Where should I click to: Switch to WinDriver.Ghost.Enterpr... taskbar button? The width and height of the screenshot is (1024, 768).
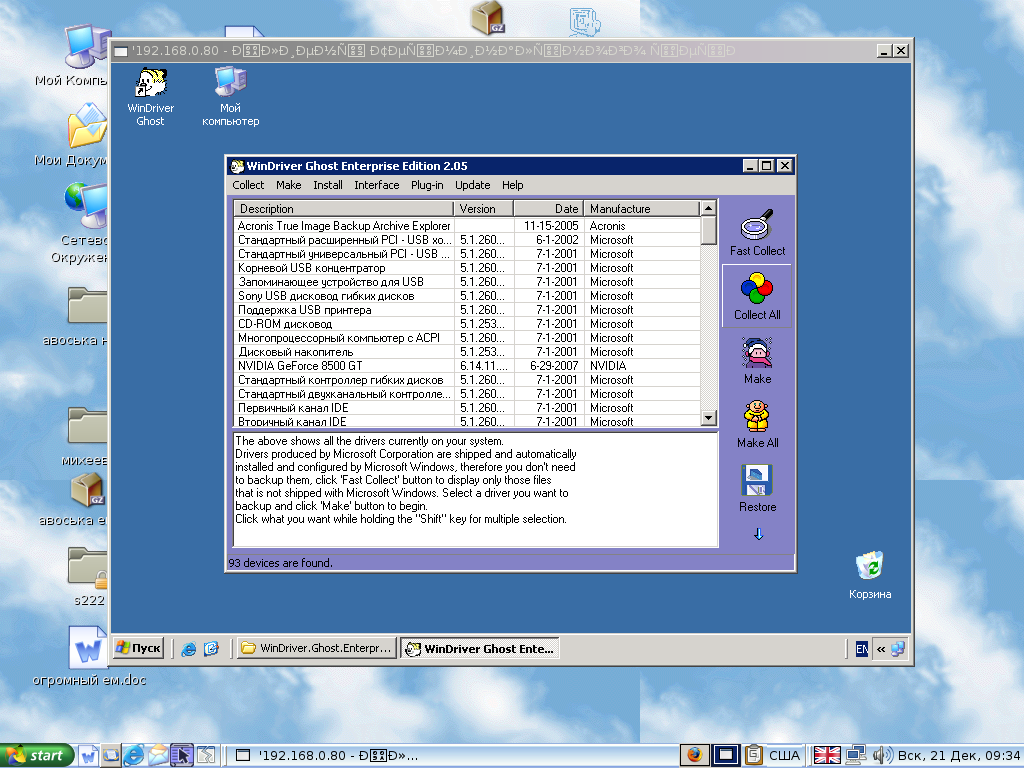316,648
